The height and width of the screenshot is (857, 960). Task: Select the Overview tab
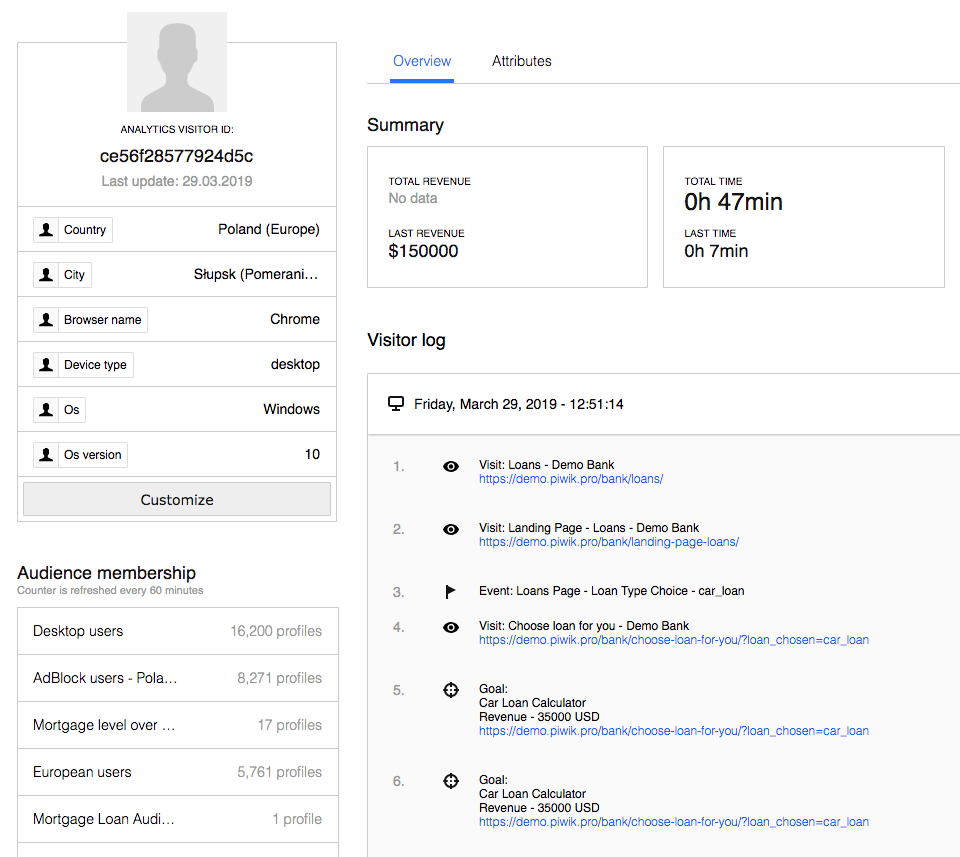pyautogui.click(x=421, y=61)
